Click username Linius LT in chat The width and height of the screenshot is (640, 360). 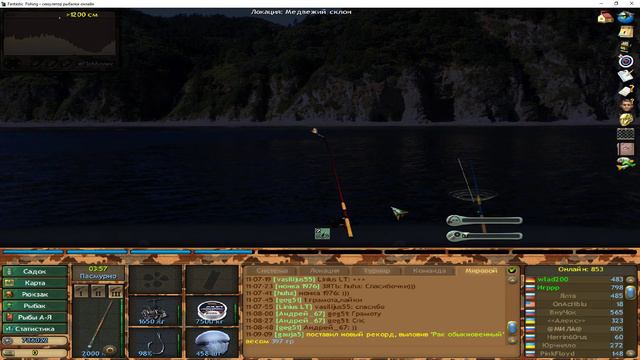(x=294, y=307)
